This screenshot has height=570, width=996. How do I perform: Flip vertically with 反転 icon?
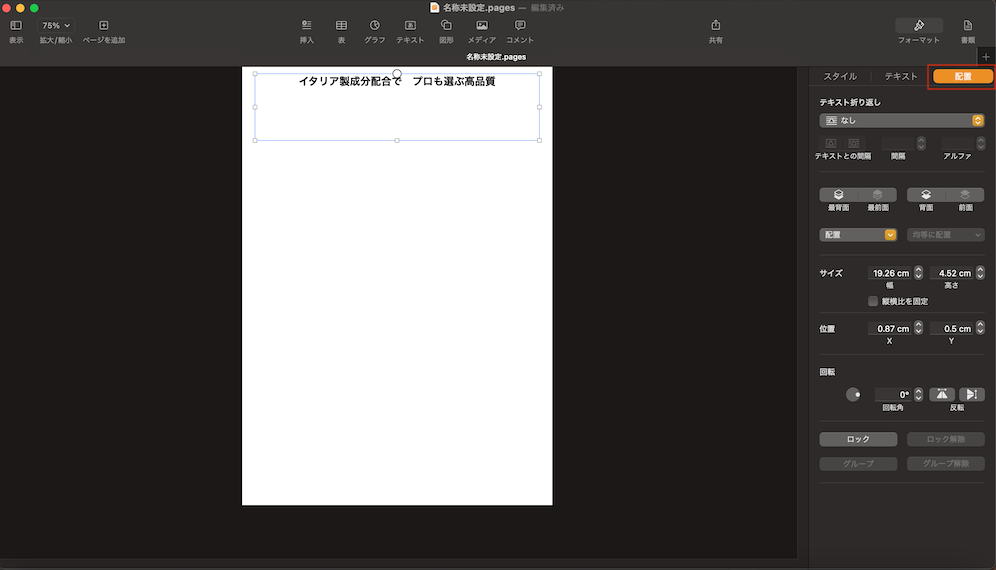(971, 395)
